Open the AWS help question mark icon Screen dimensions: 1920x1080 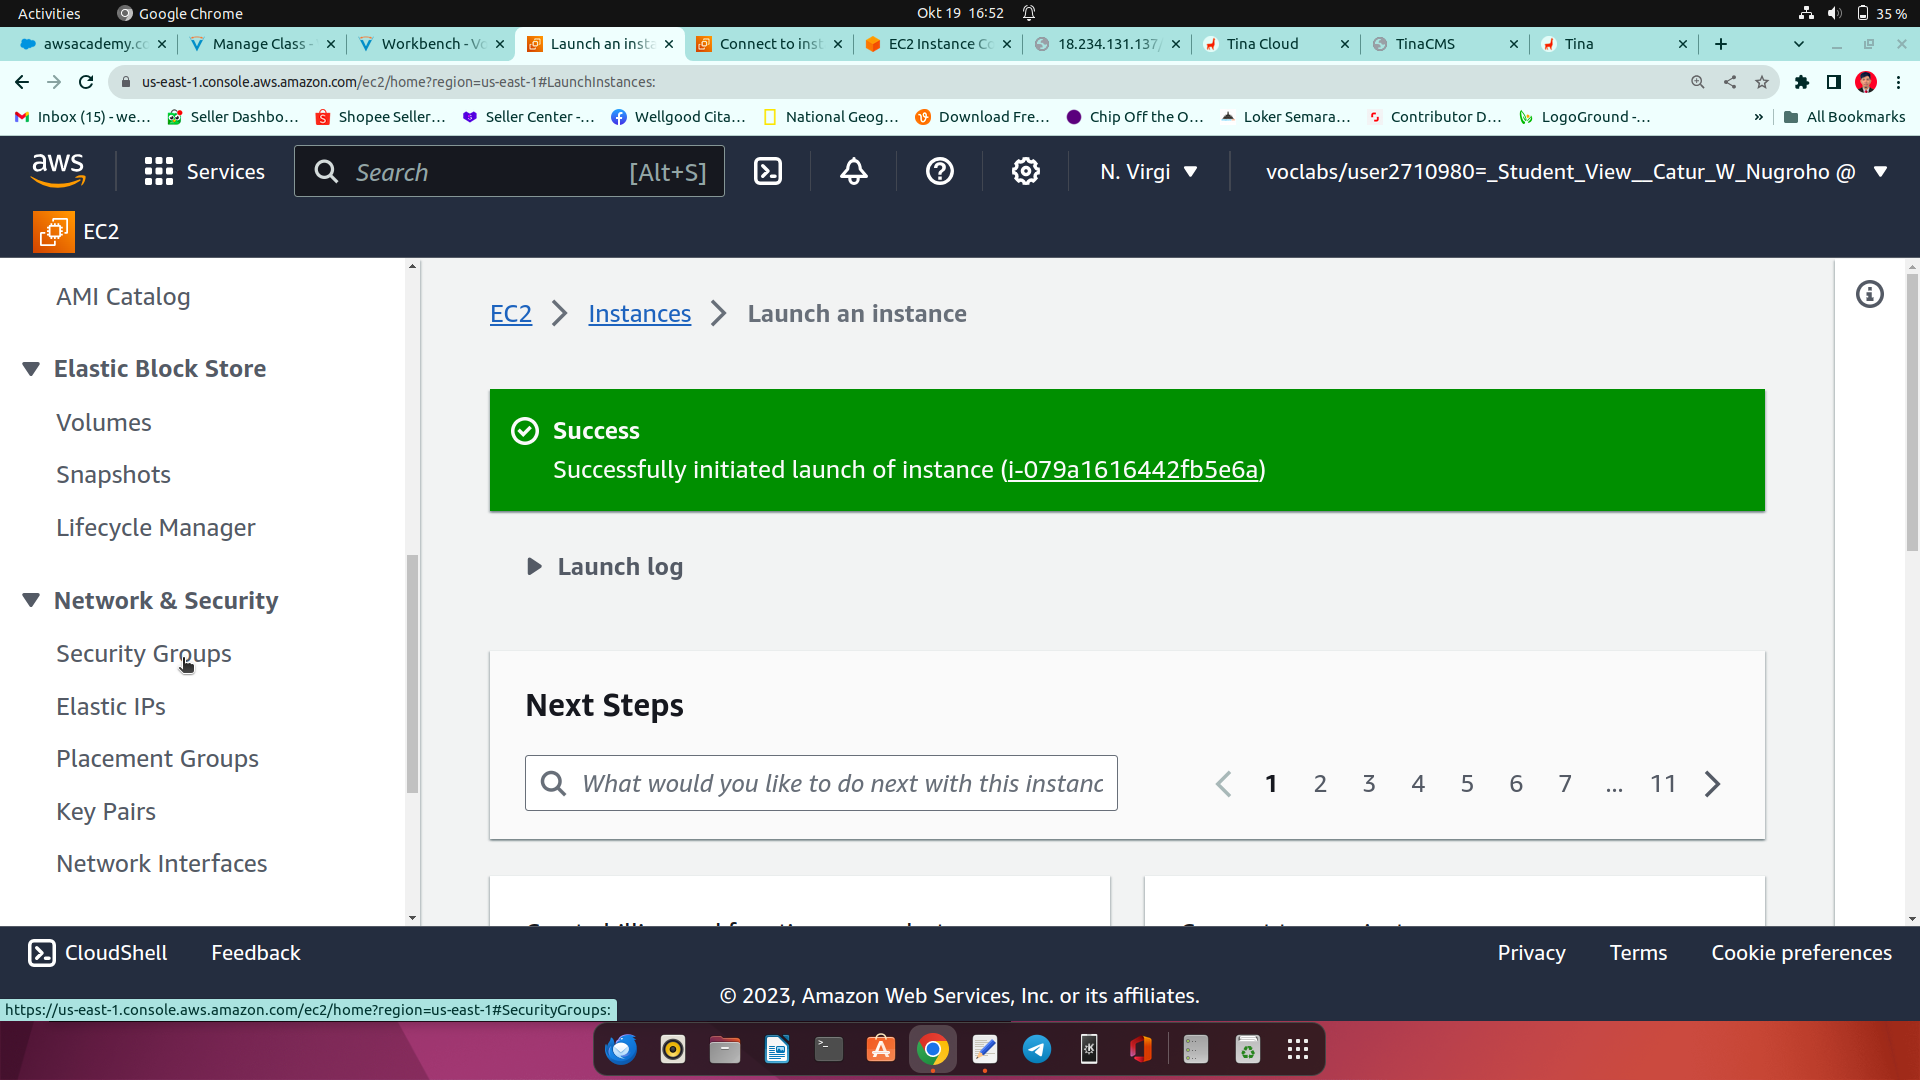click(939, 171)
